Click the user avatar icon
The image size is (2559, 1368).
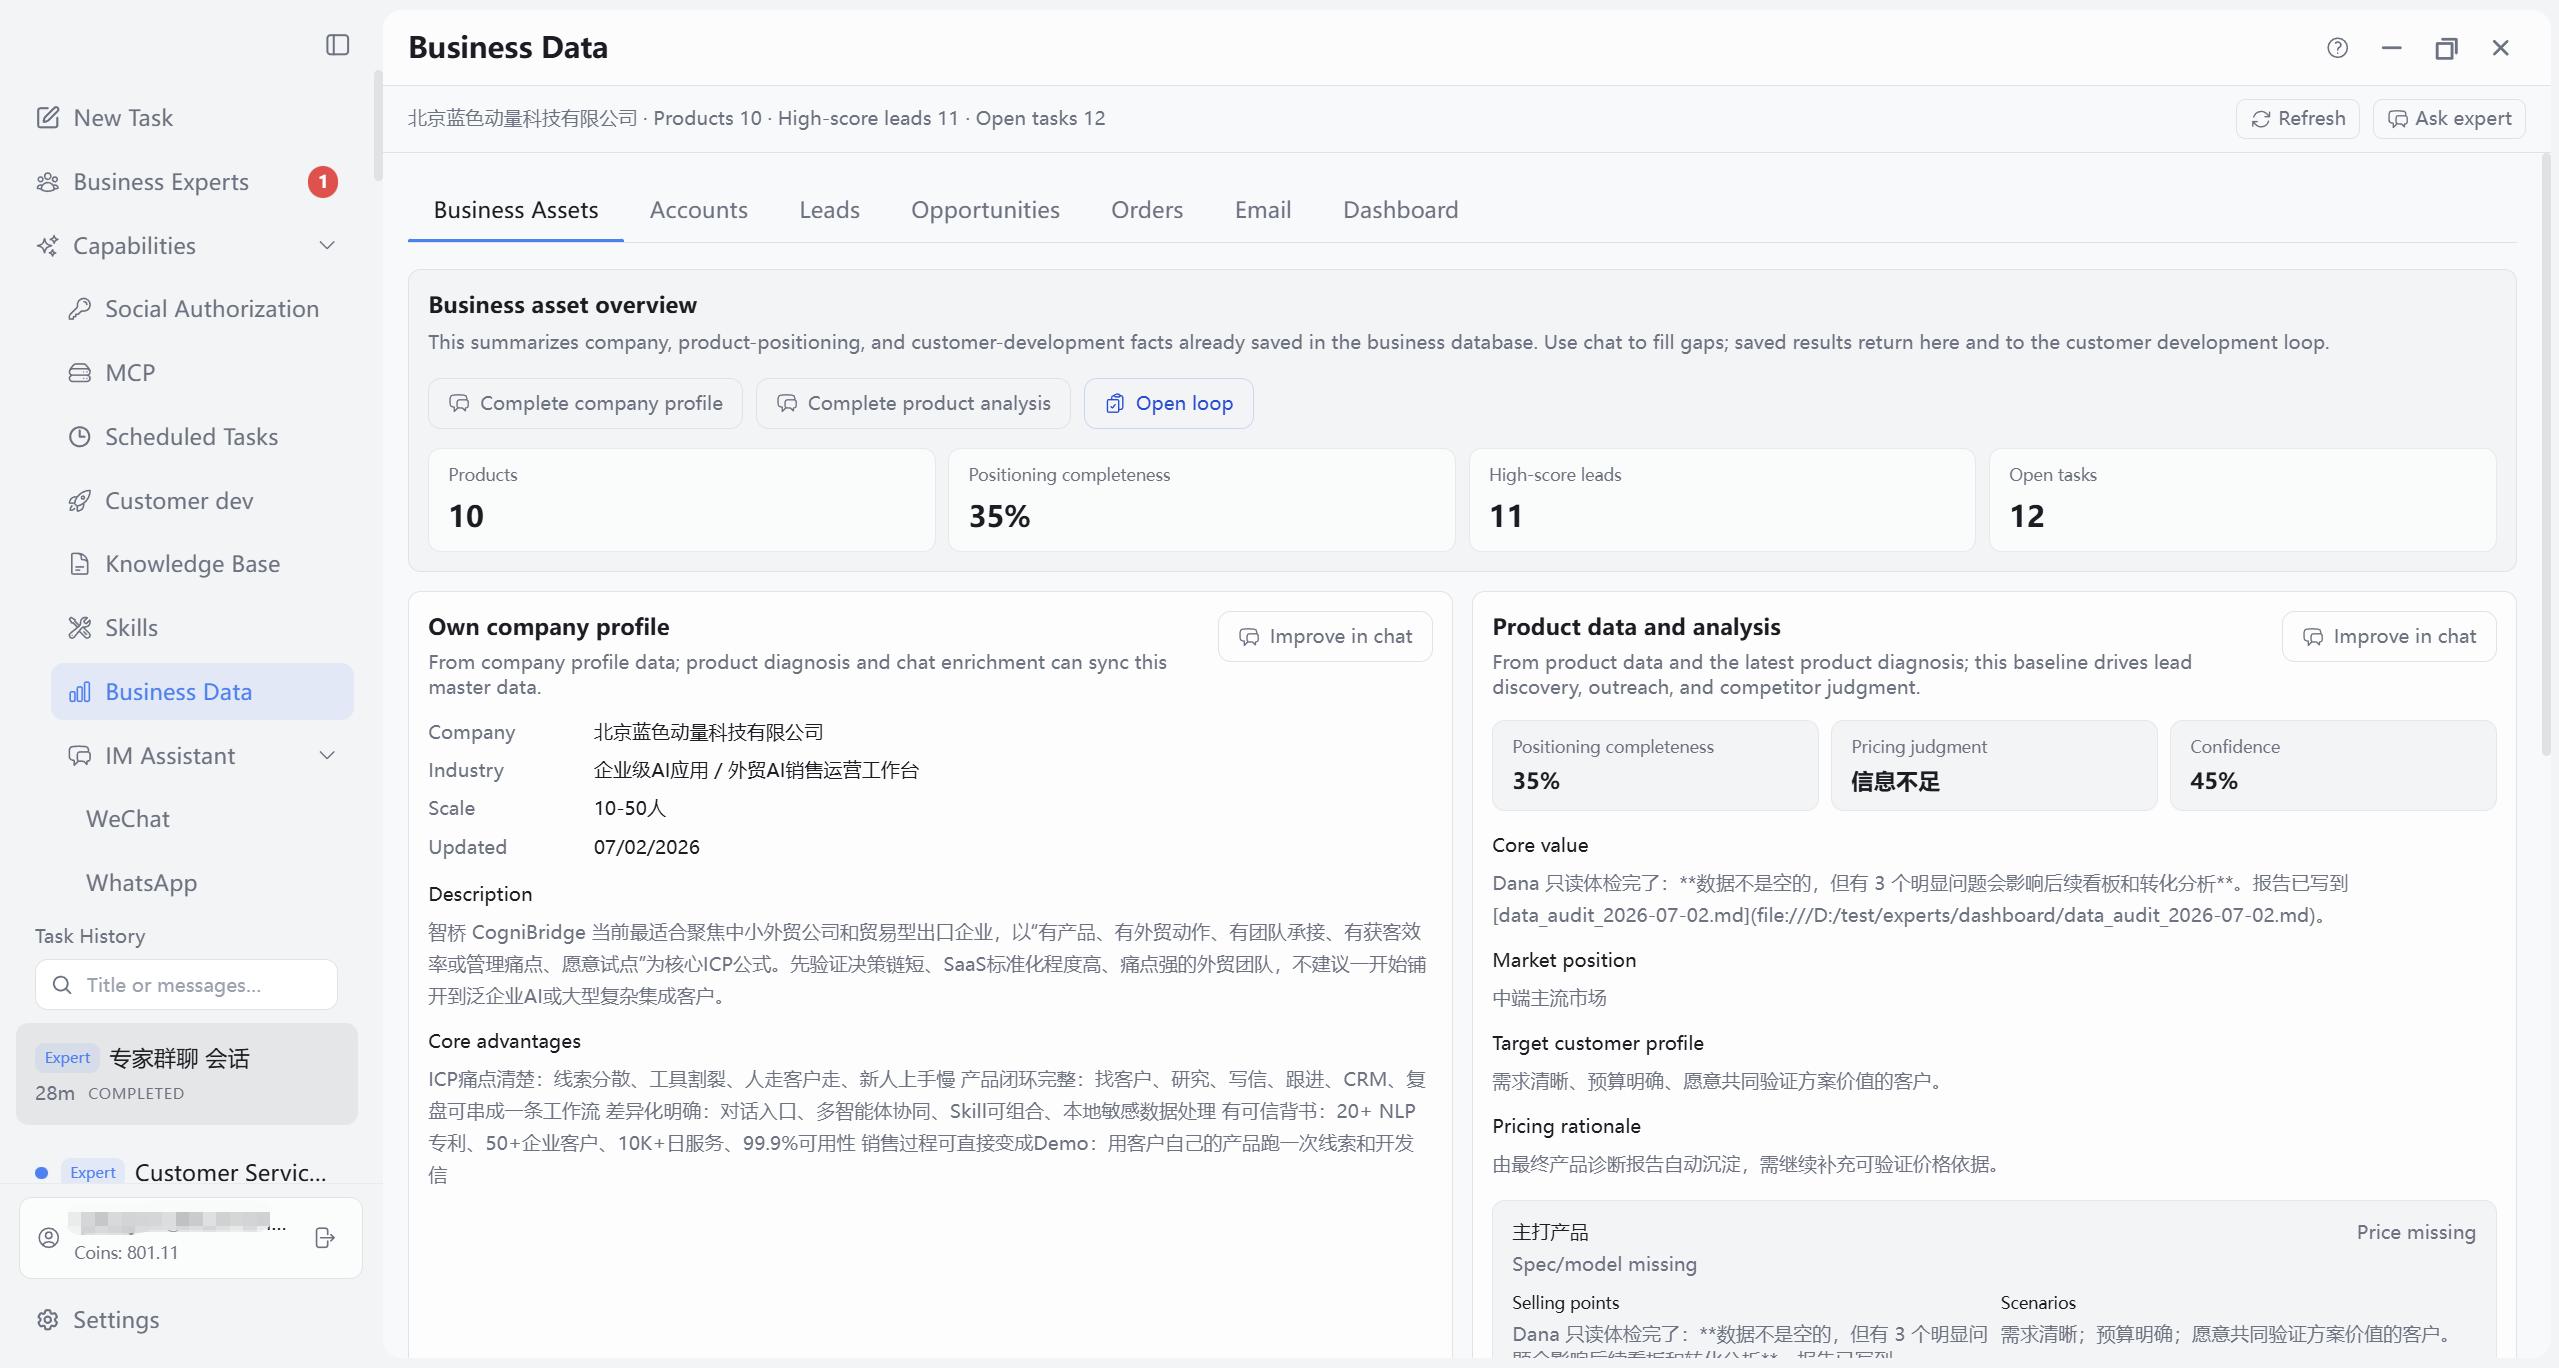pos(48,1238)
